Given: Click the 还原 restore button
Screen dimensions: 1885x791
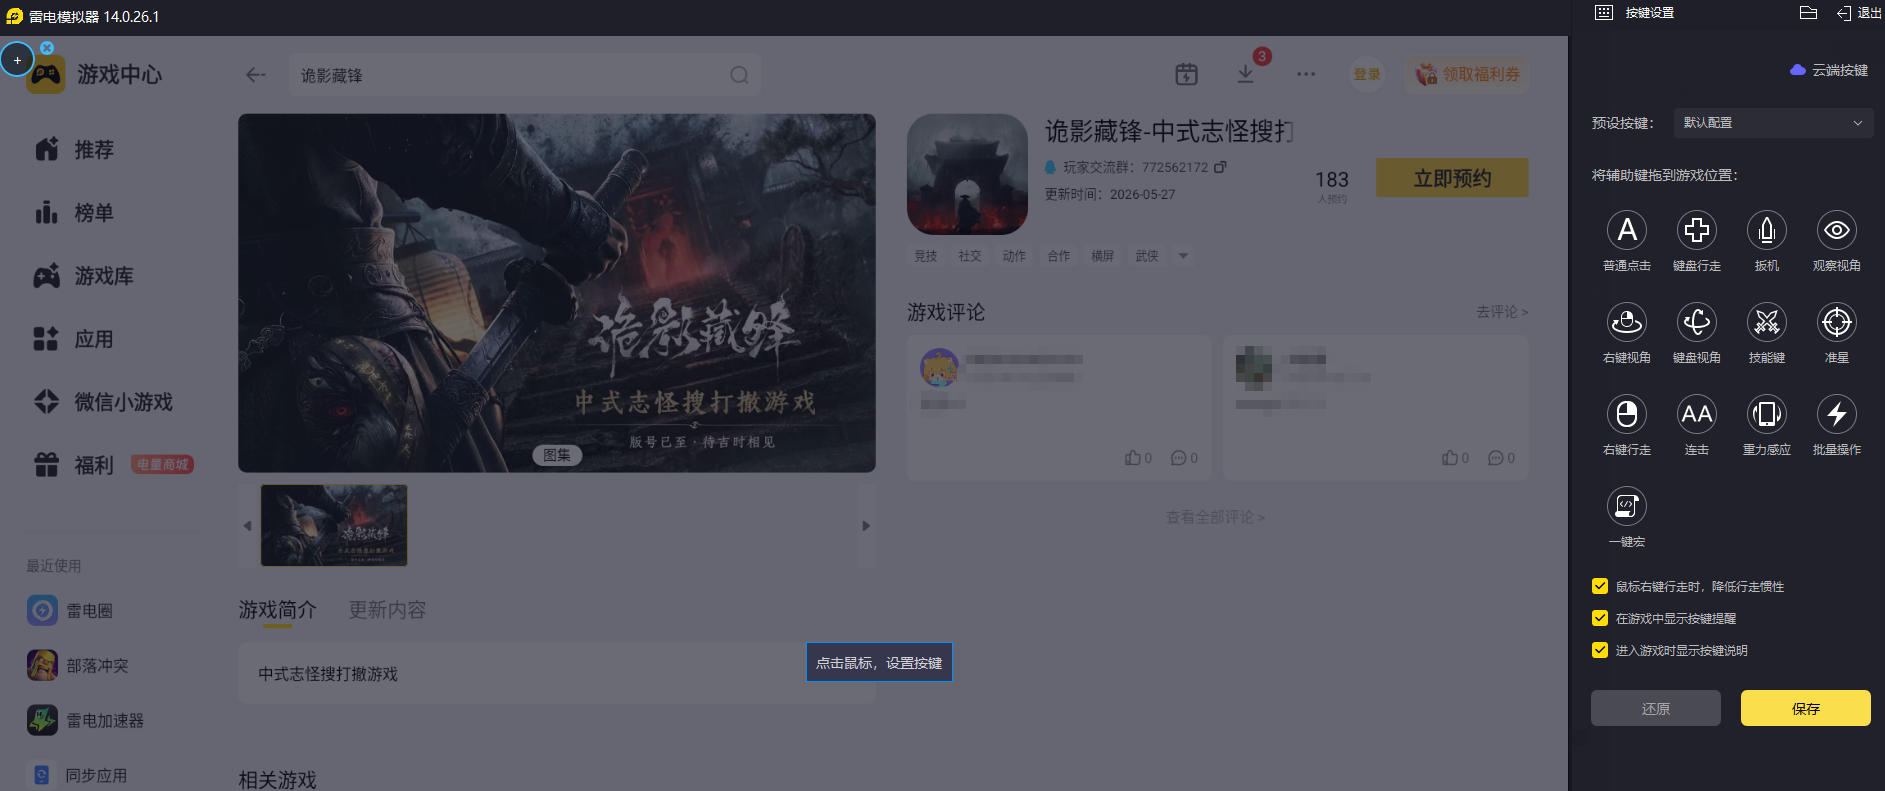Looking at the screenshot, I should (1656, 708).
